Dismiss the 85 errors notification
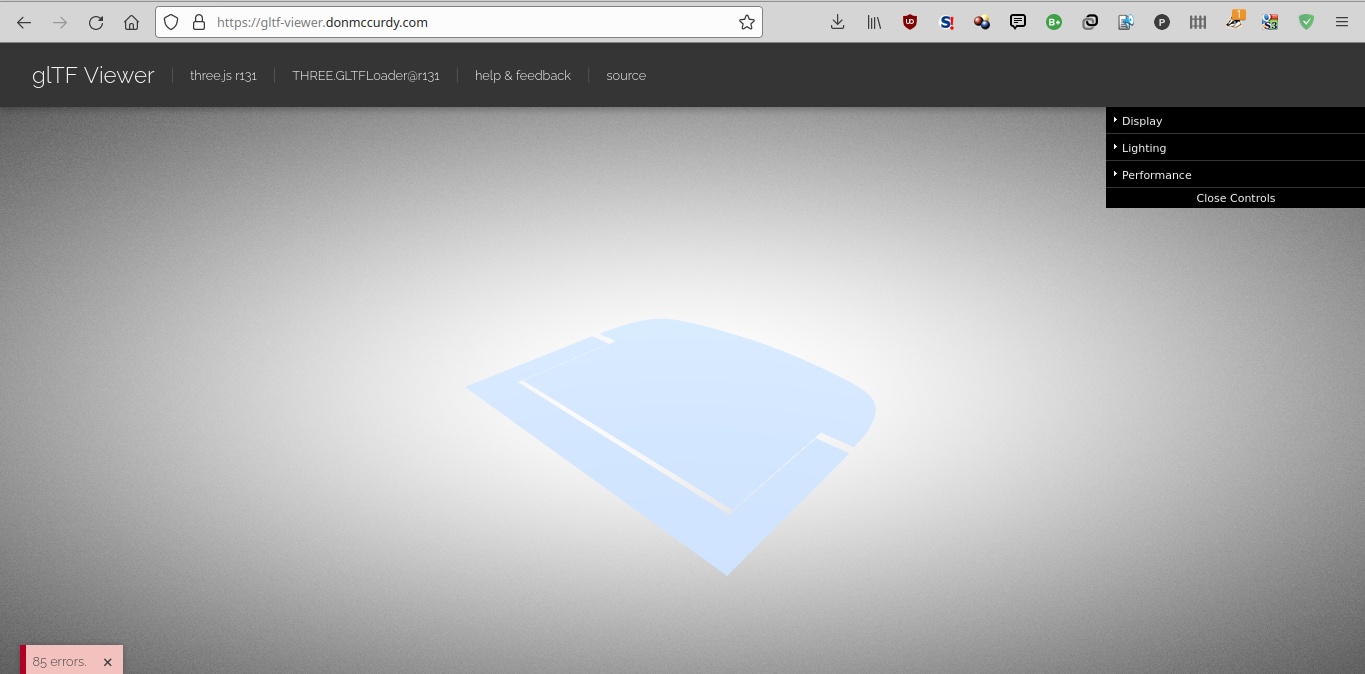 (107, 661)
